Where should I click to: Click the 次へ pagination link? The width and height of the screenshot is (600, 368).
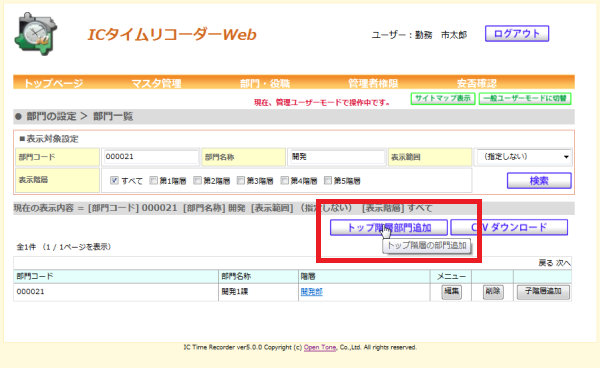563,263
